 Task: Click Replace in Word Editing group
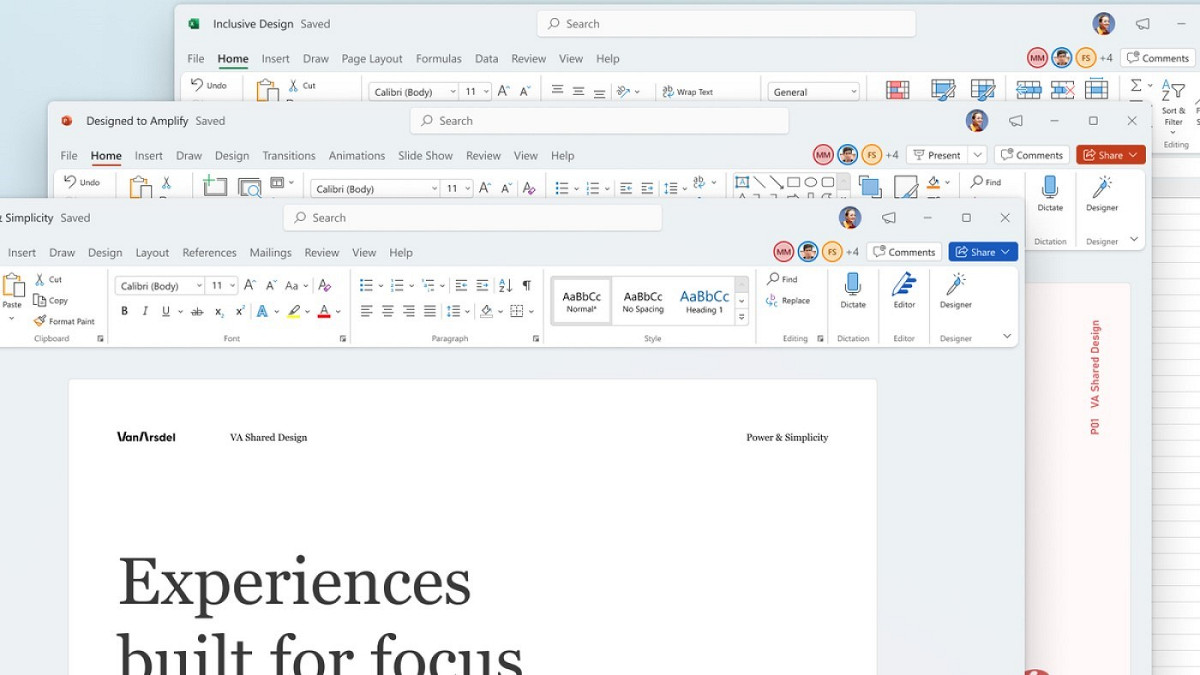[x=789, y=300]
